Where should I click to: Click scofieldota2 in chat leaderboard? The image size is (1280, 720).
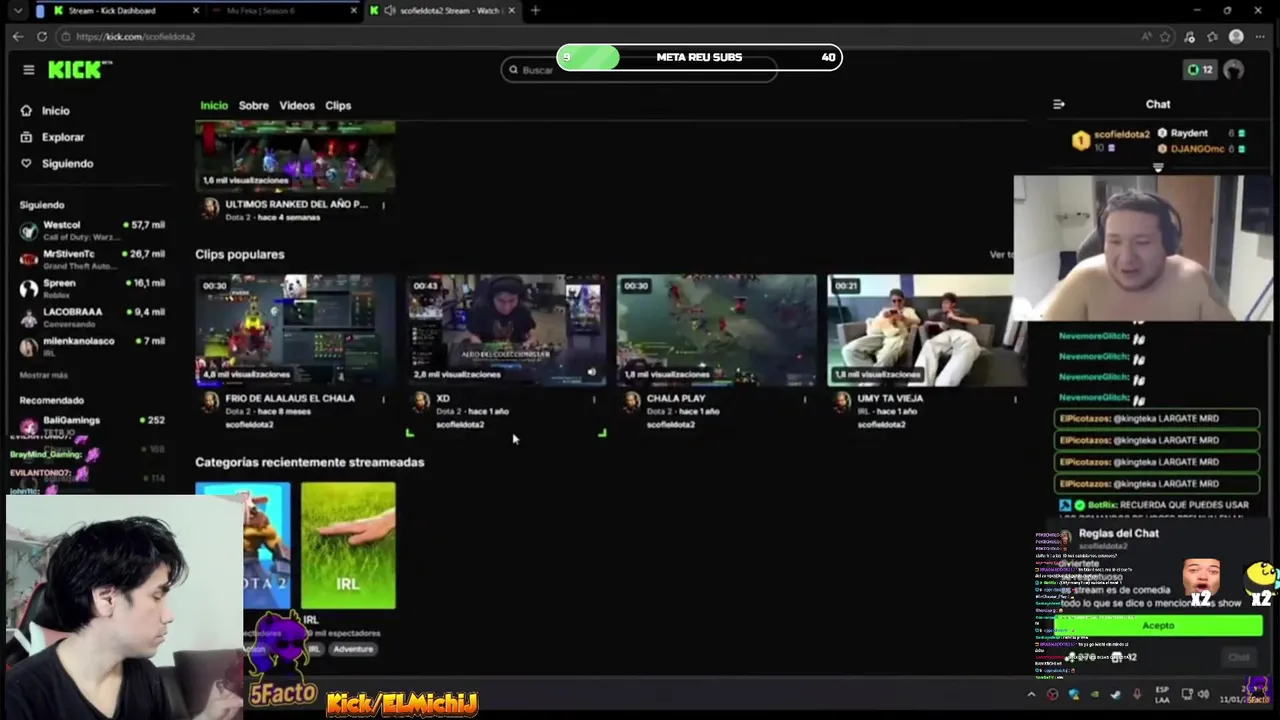1121,134
